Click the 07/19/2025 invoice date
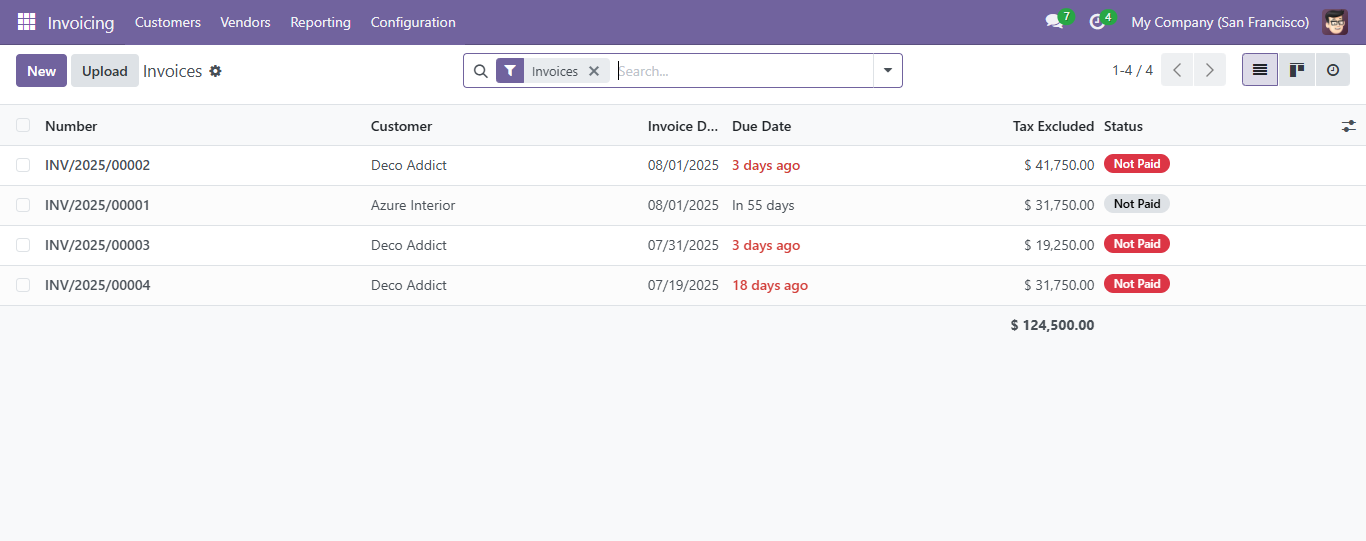 tap(683, 285)
